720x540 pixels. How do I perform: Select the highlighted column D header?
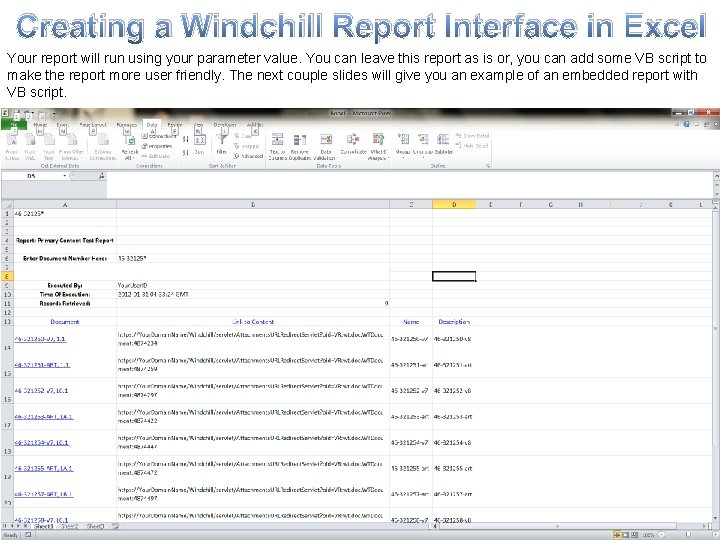454,205
